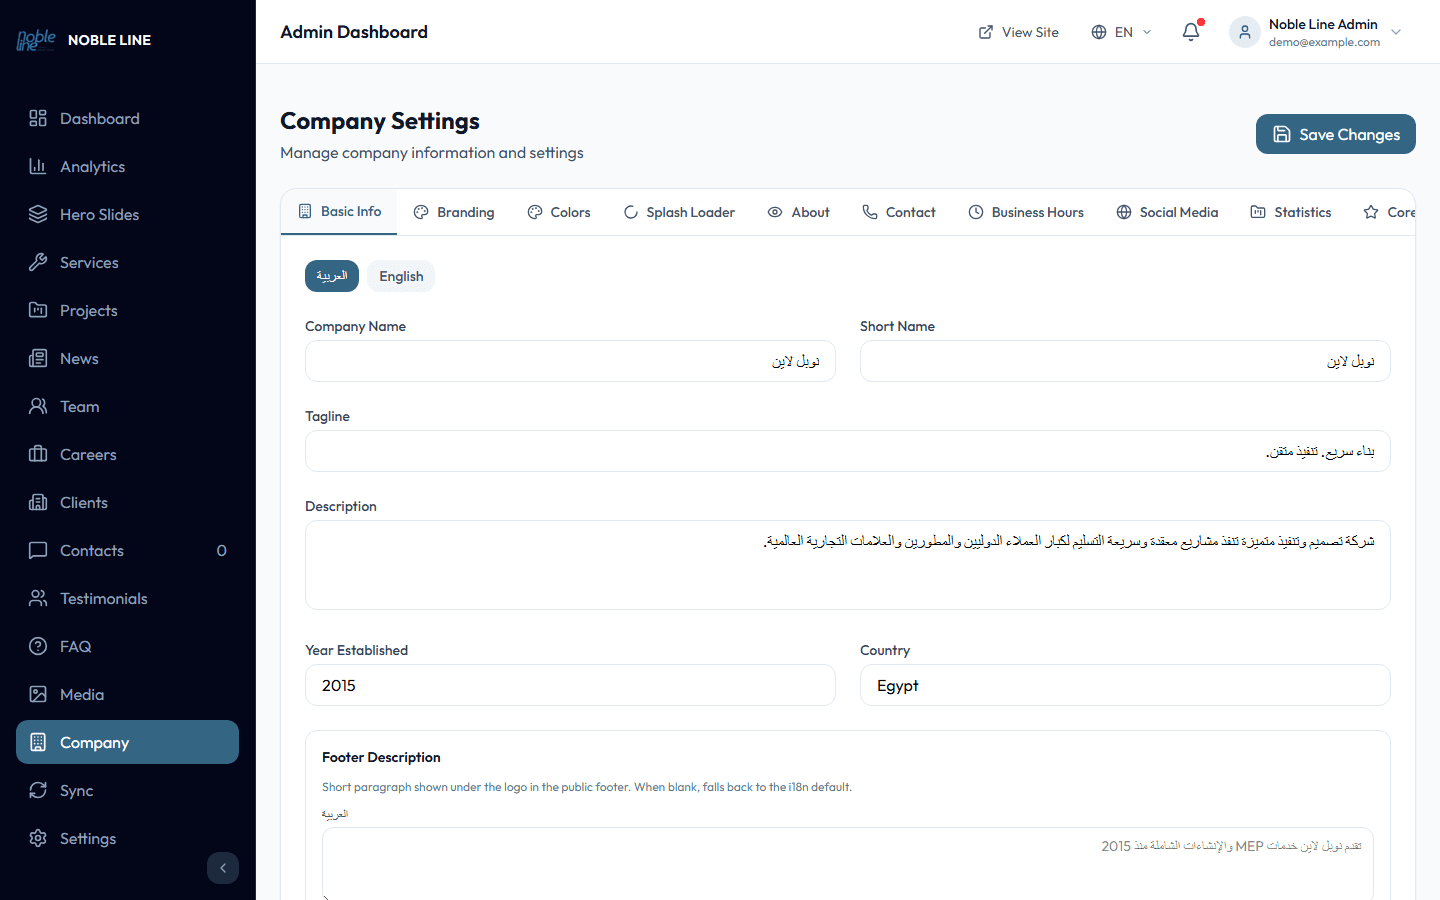
Task: Edit the Country field
Action: point(1125,685)
